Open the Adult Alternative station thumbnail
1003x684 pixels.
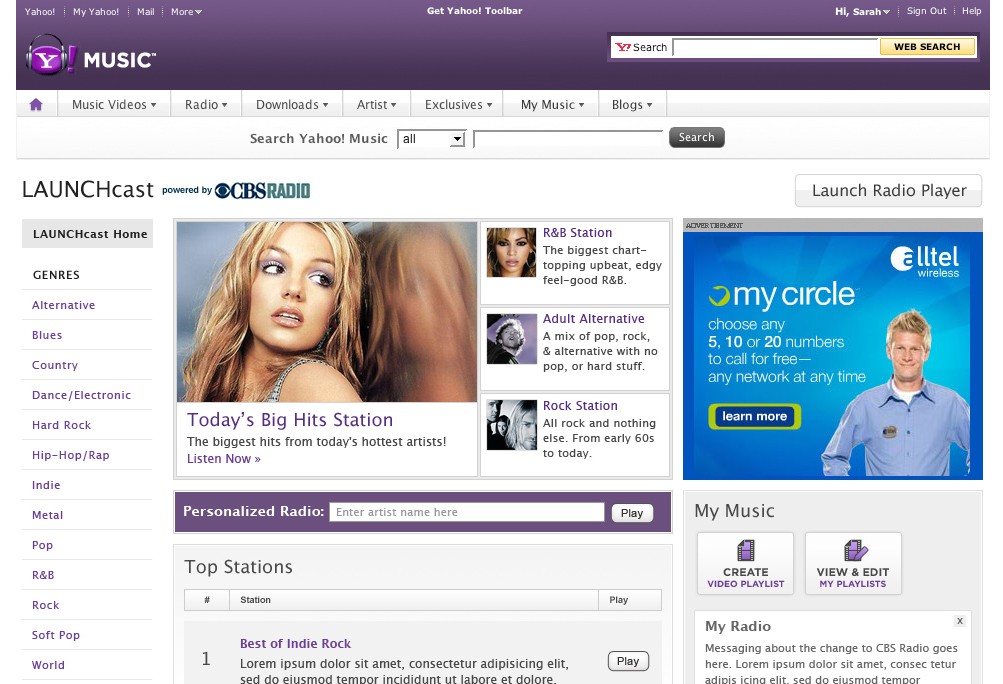511,339
